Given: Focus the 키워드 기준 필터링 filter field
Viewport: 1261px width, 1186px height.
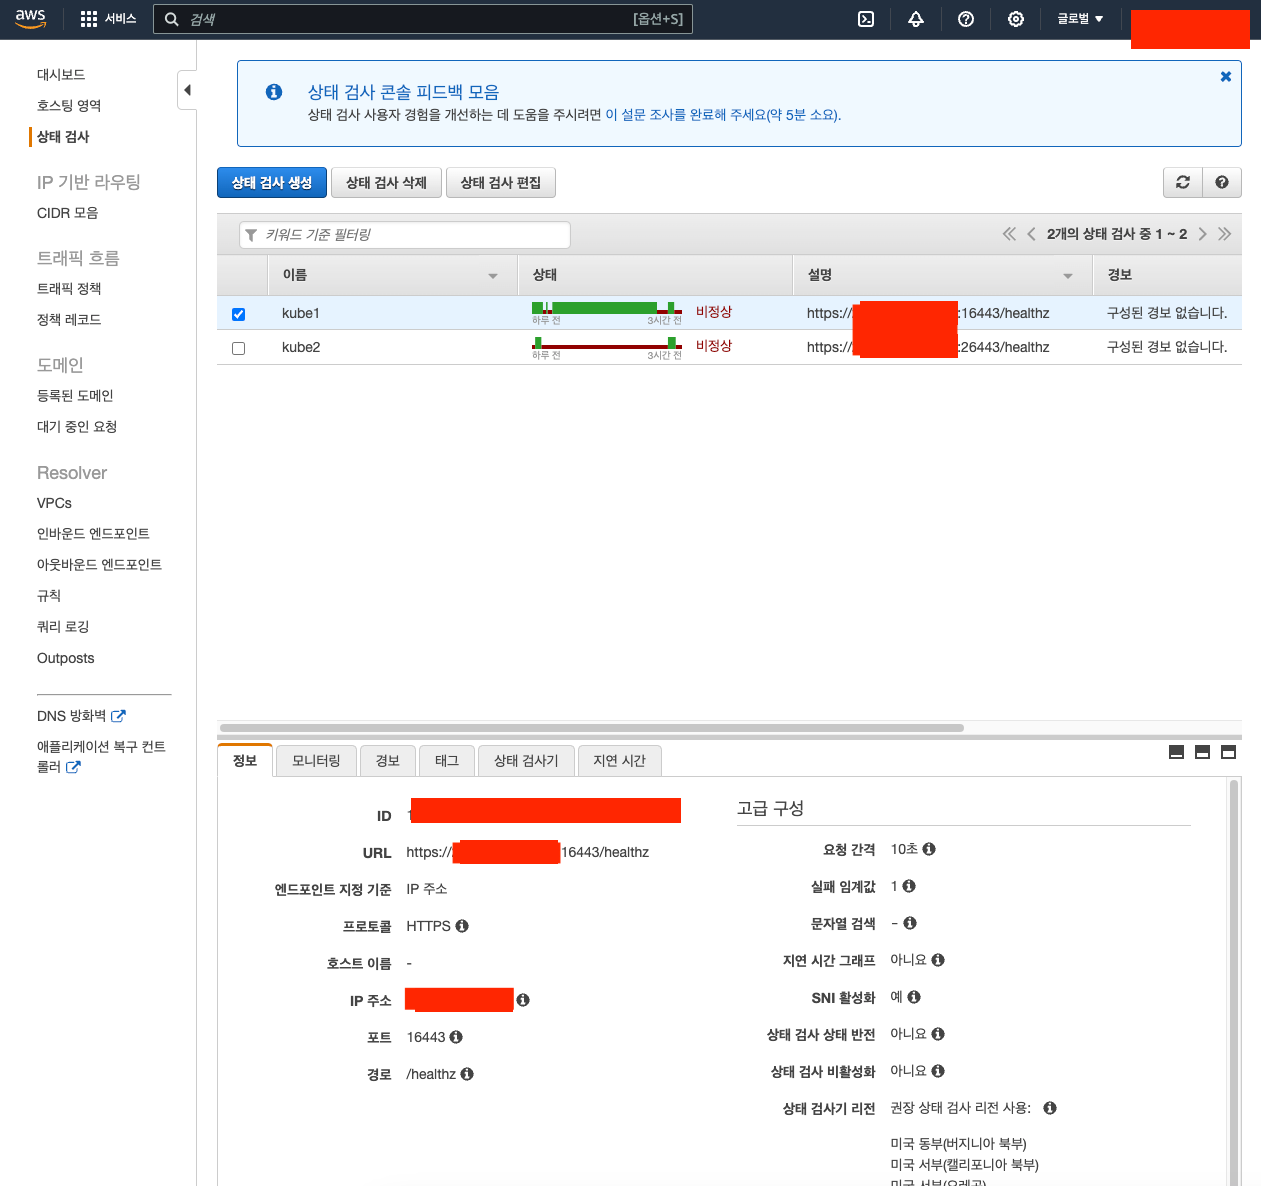Looking at the screenshot, I should tap(405, 235).
